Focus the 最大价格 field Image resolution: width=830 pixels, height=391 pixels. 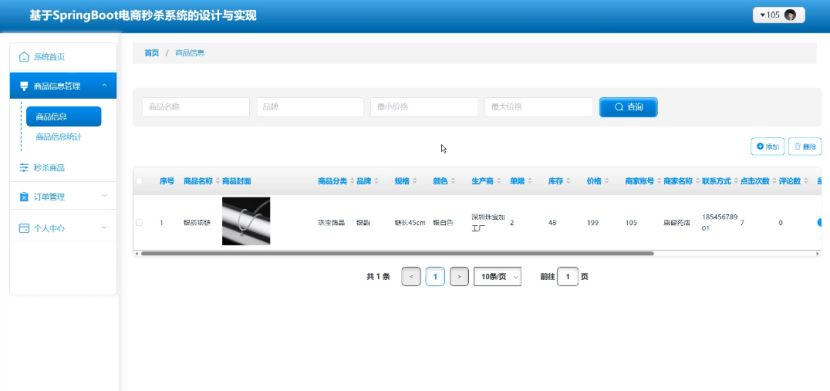538,107
